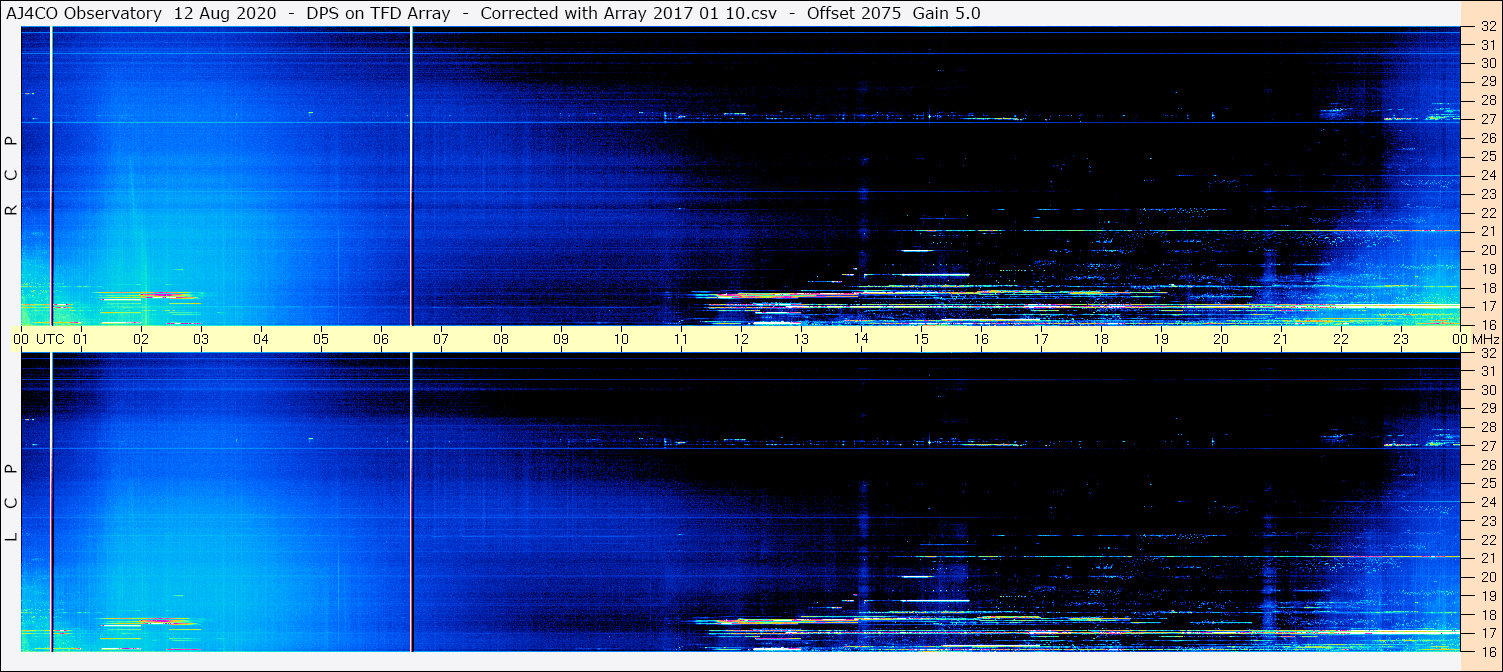Click the 21 MHz label on the LCP panel scale
Image resolution: width=1503 pixels, height=672 pixels.
[x=1487, y=558]
